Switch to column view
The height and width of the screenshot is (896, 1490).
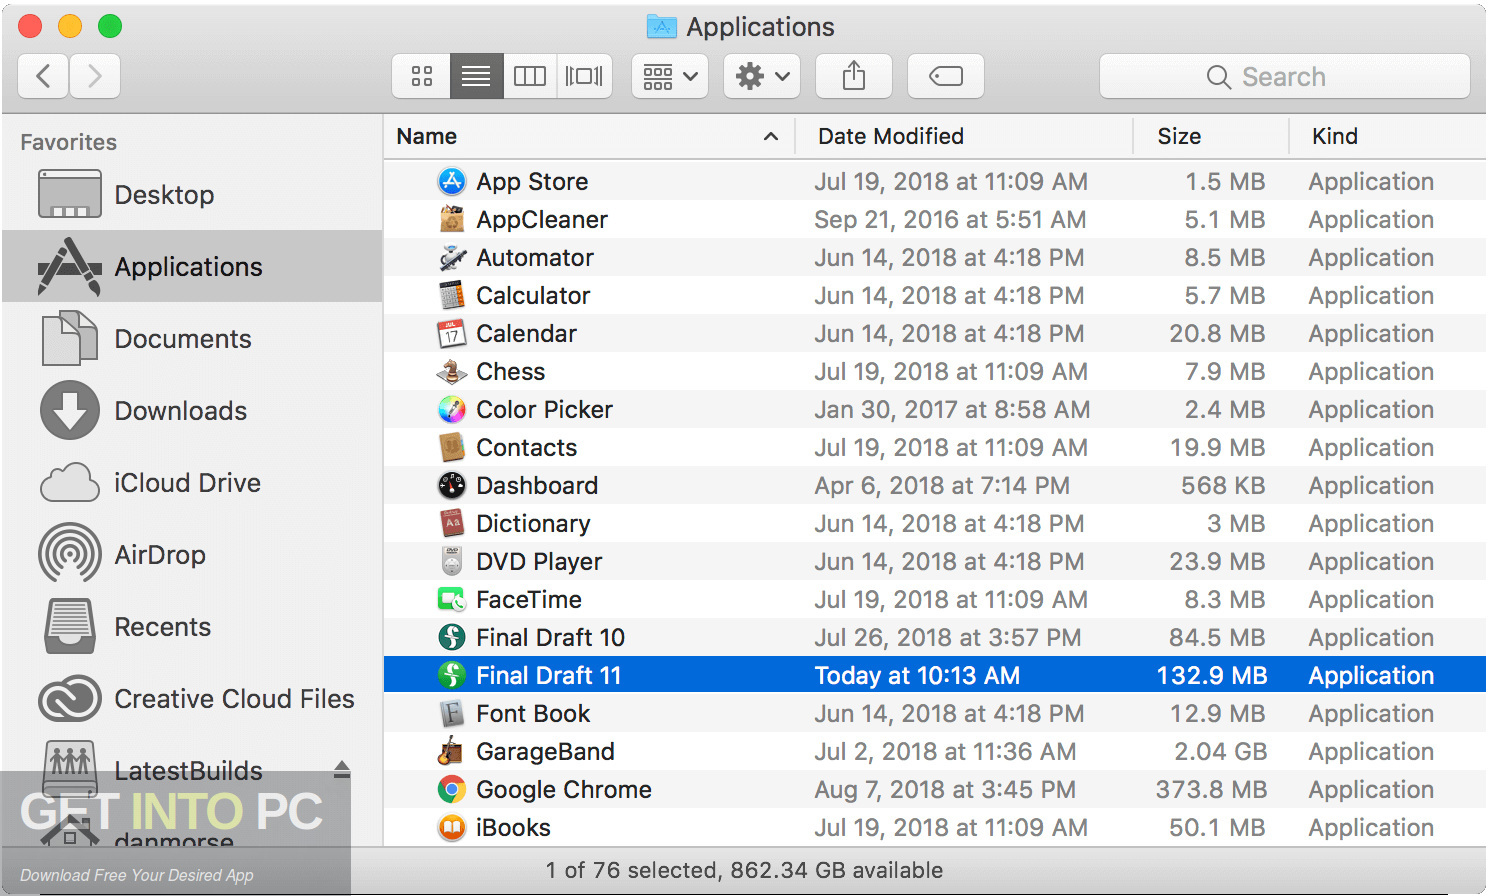tap(530, 76)
